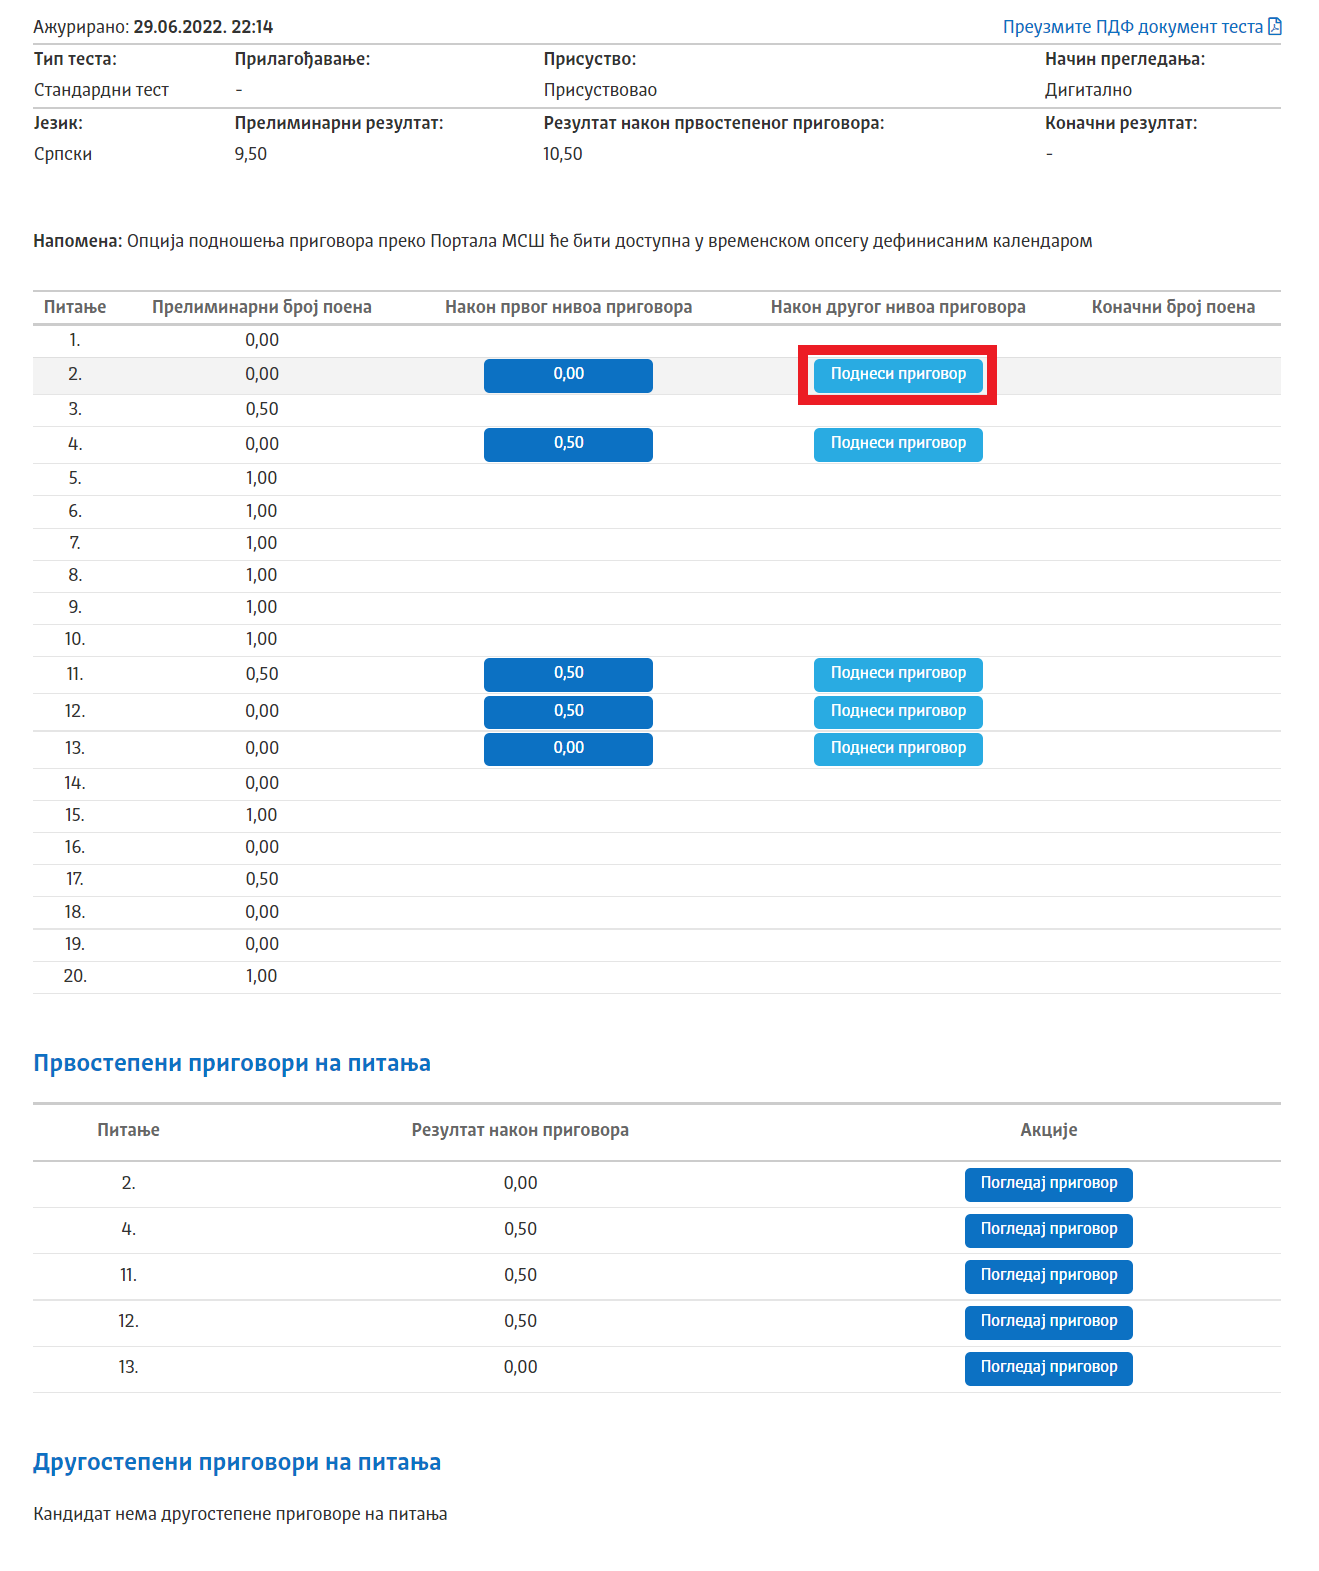The image size is (1319, 1571).
Task: Click the PDF icon beside the download link
Action: click(x=1275, y=26)
